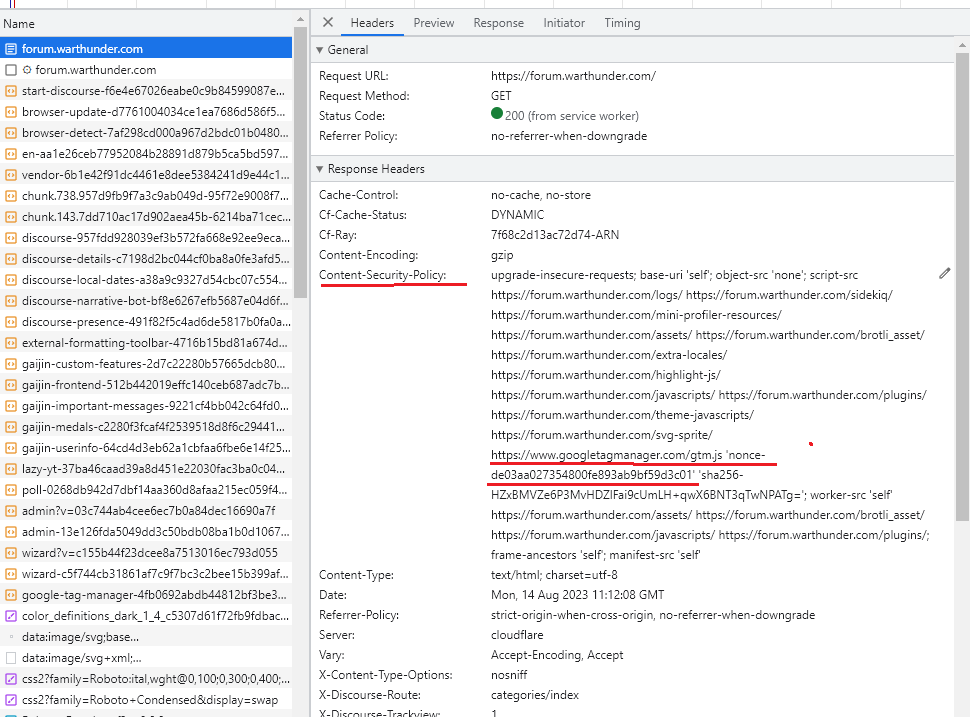Click script icon beside discourse-details file
Screen dimensions: 970x717
point(11,259)
